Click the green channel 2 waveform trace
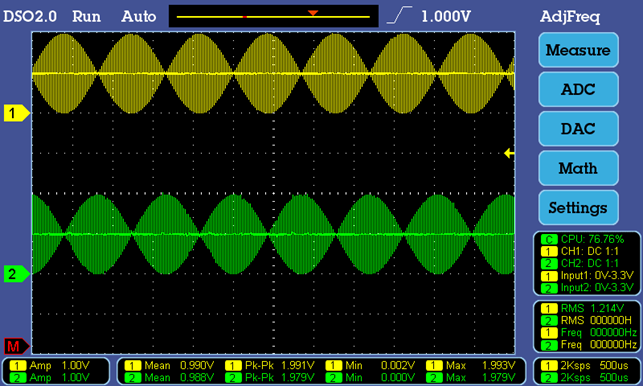Screen dimensions: 643x386 point(273,234)
